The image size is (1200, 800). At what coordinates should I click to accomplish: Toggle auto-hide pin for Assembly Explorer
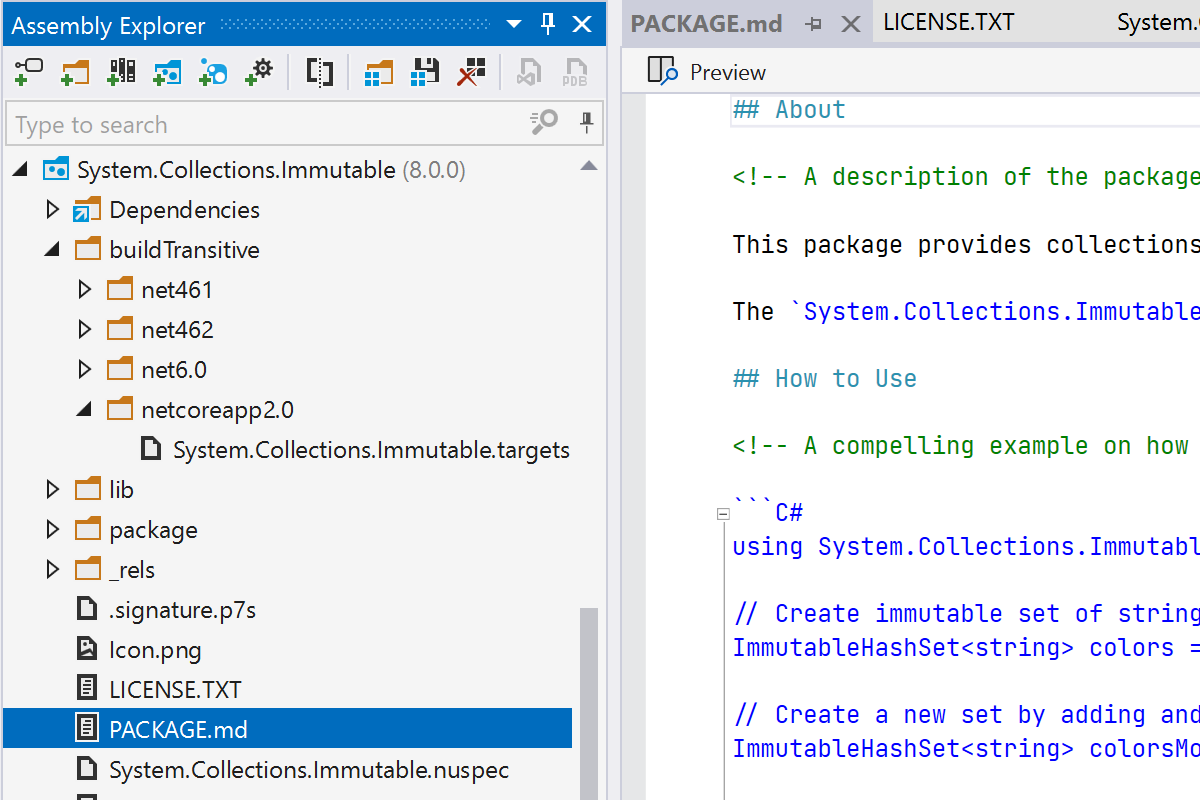point(548,24)
